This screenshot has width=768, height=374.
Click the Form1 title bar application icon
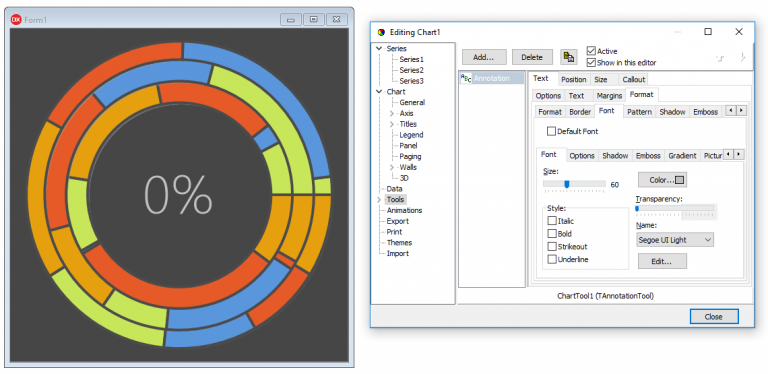[x=17, y=20]
